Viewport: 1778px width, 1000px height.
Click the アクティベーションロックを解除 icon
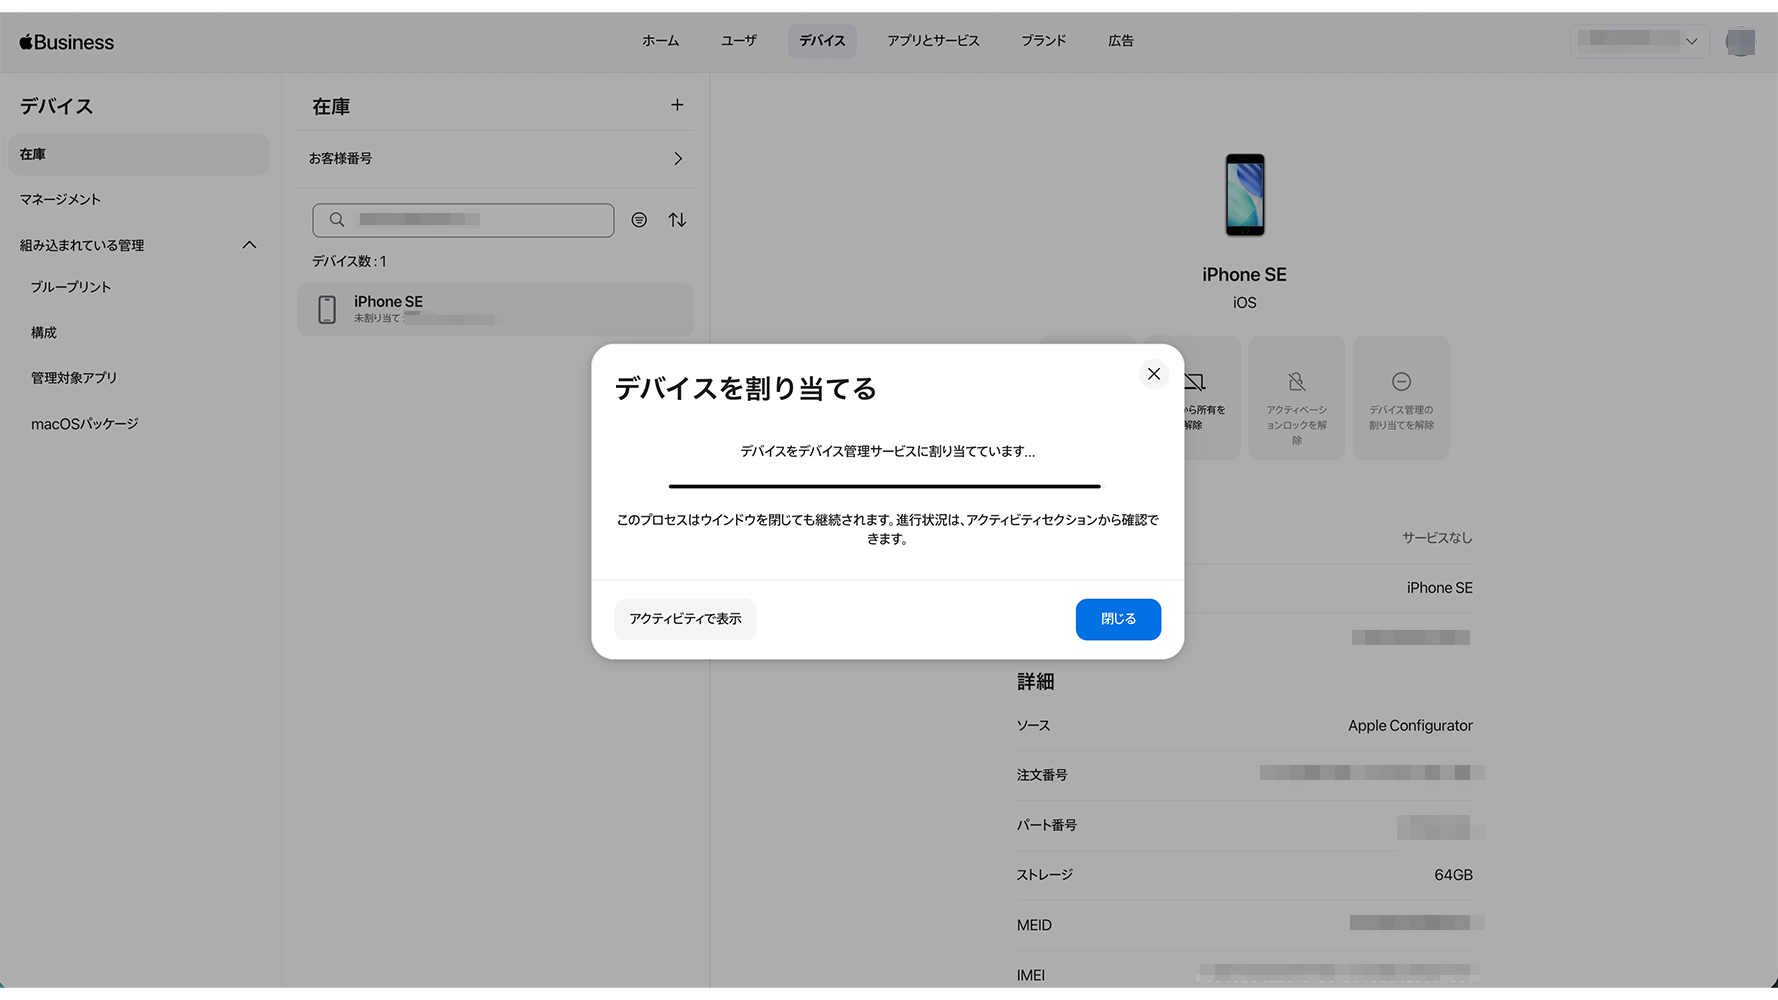coord(1296,382)
